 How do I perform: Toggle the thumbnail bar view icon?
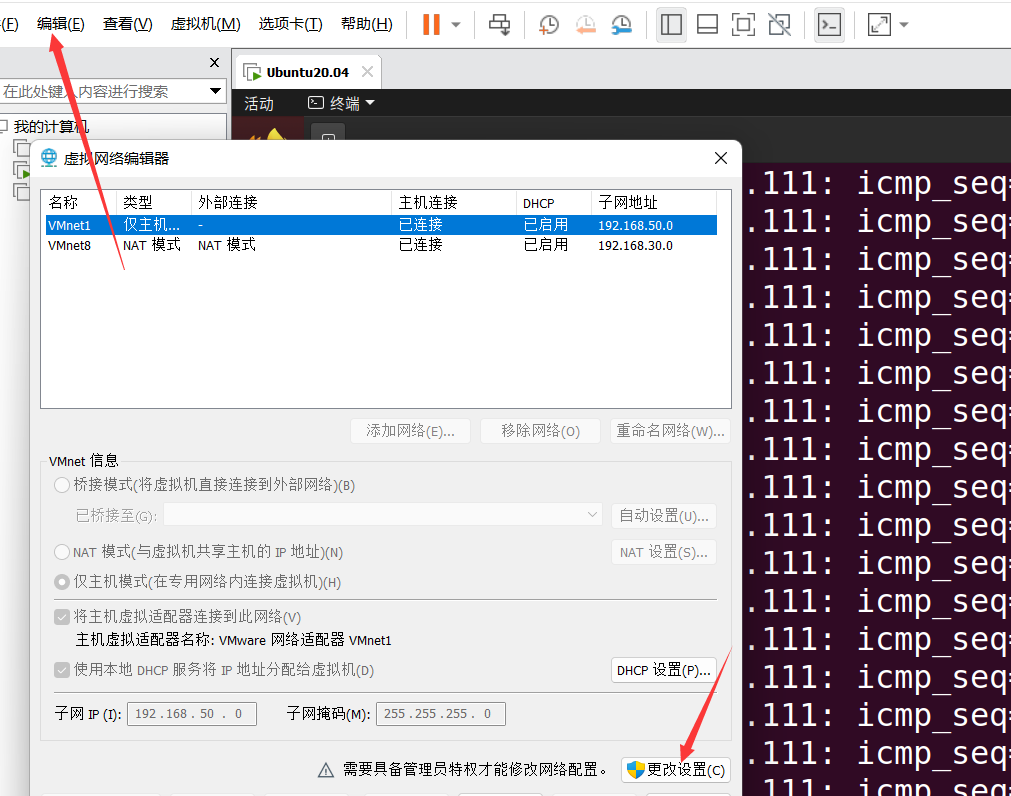pos(707,24)
